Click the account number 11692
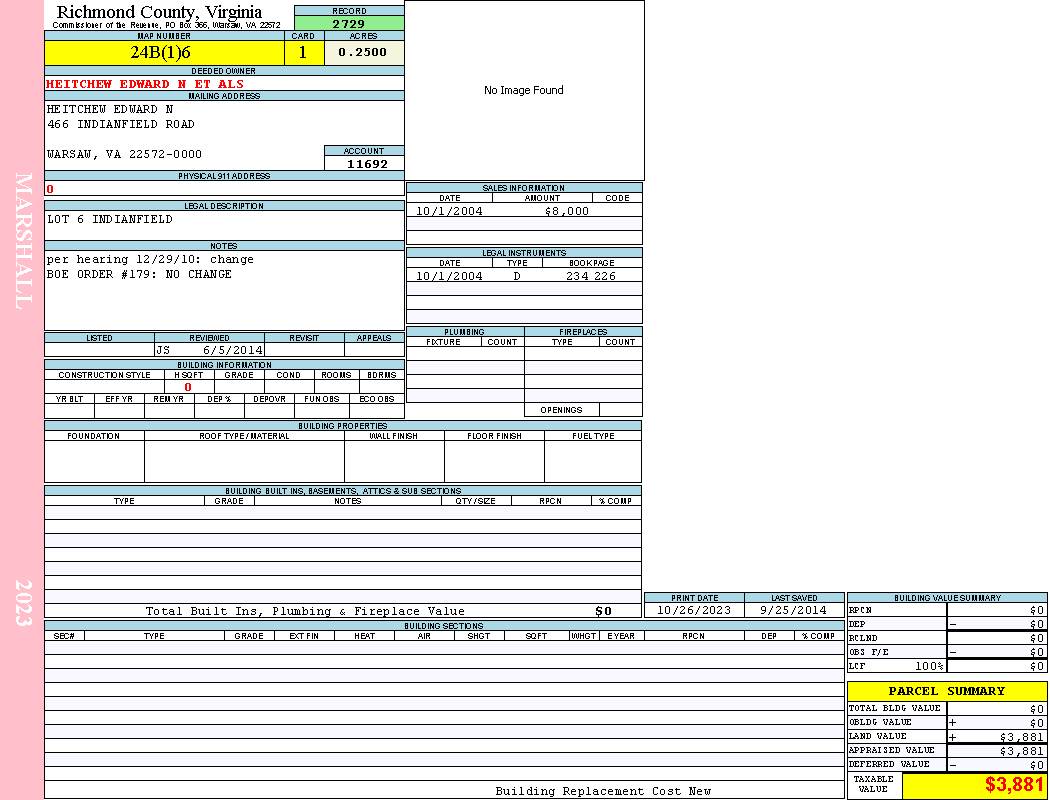The height and width of the screenshot is (800, 1050). click(x=366, y=164)
